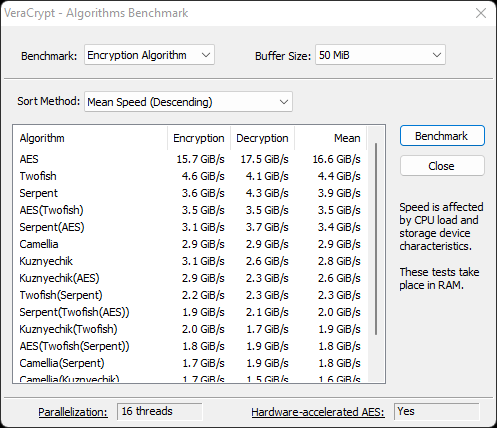Click the results list vertical scrollbar
Viewport: 497px width, 428px height.
click(376, 239)
